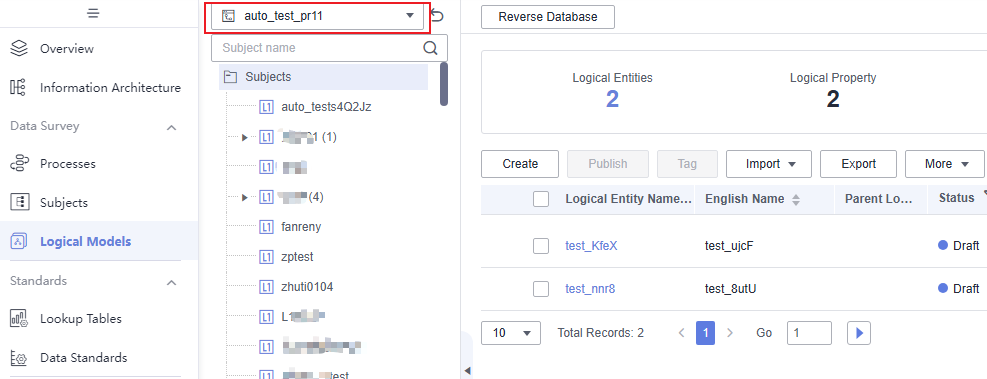Click the Parent Lo... column header
987x379 pixels.
pyautogui.click(x=879, y=199)
